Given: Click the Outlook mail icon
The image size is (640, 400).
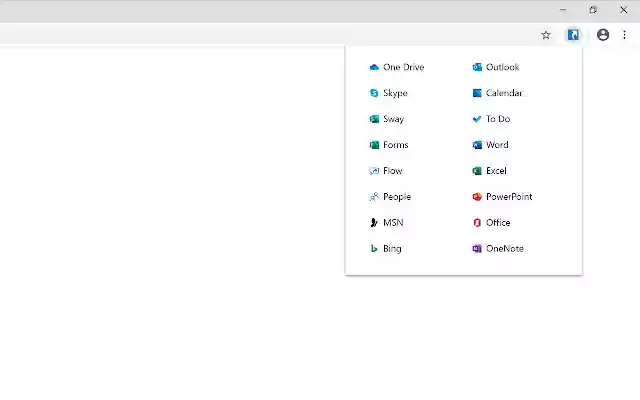Looking at the screenshot, I should click(x=477, y=67).
